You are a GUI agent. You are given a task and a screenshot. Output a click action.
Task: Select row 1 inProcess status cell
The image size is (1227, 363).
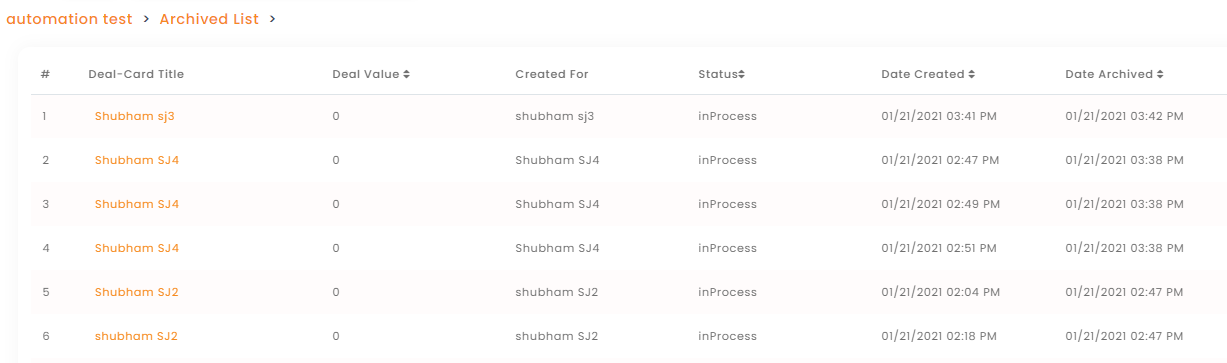pos(727,116)
